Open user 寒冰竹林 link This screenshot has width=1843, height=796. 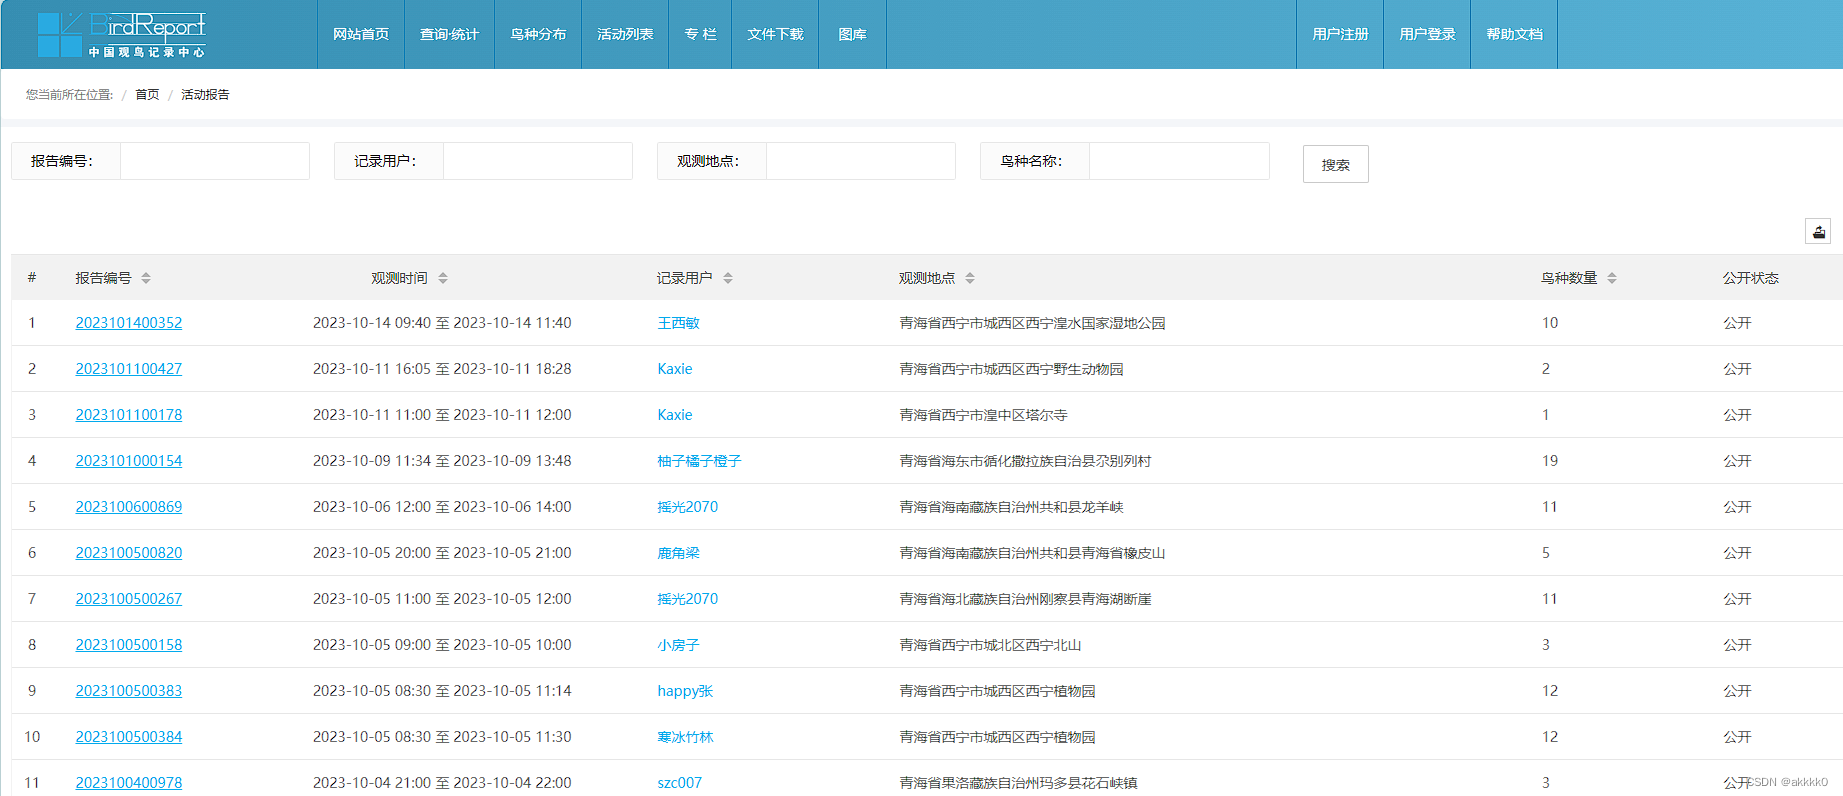[685, 737]
